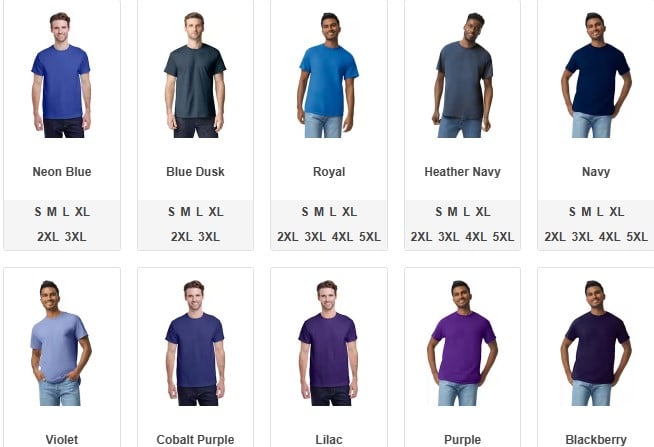654x447 pixels.
Task: Select size 2XL under Blue Dusk
Action: (x=181, y=237)
